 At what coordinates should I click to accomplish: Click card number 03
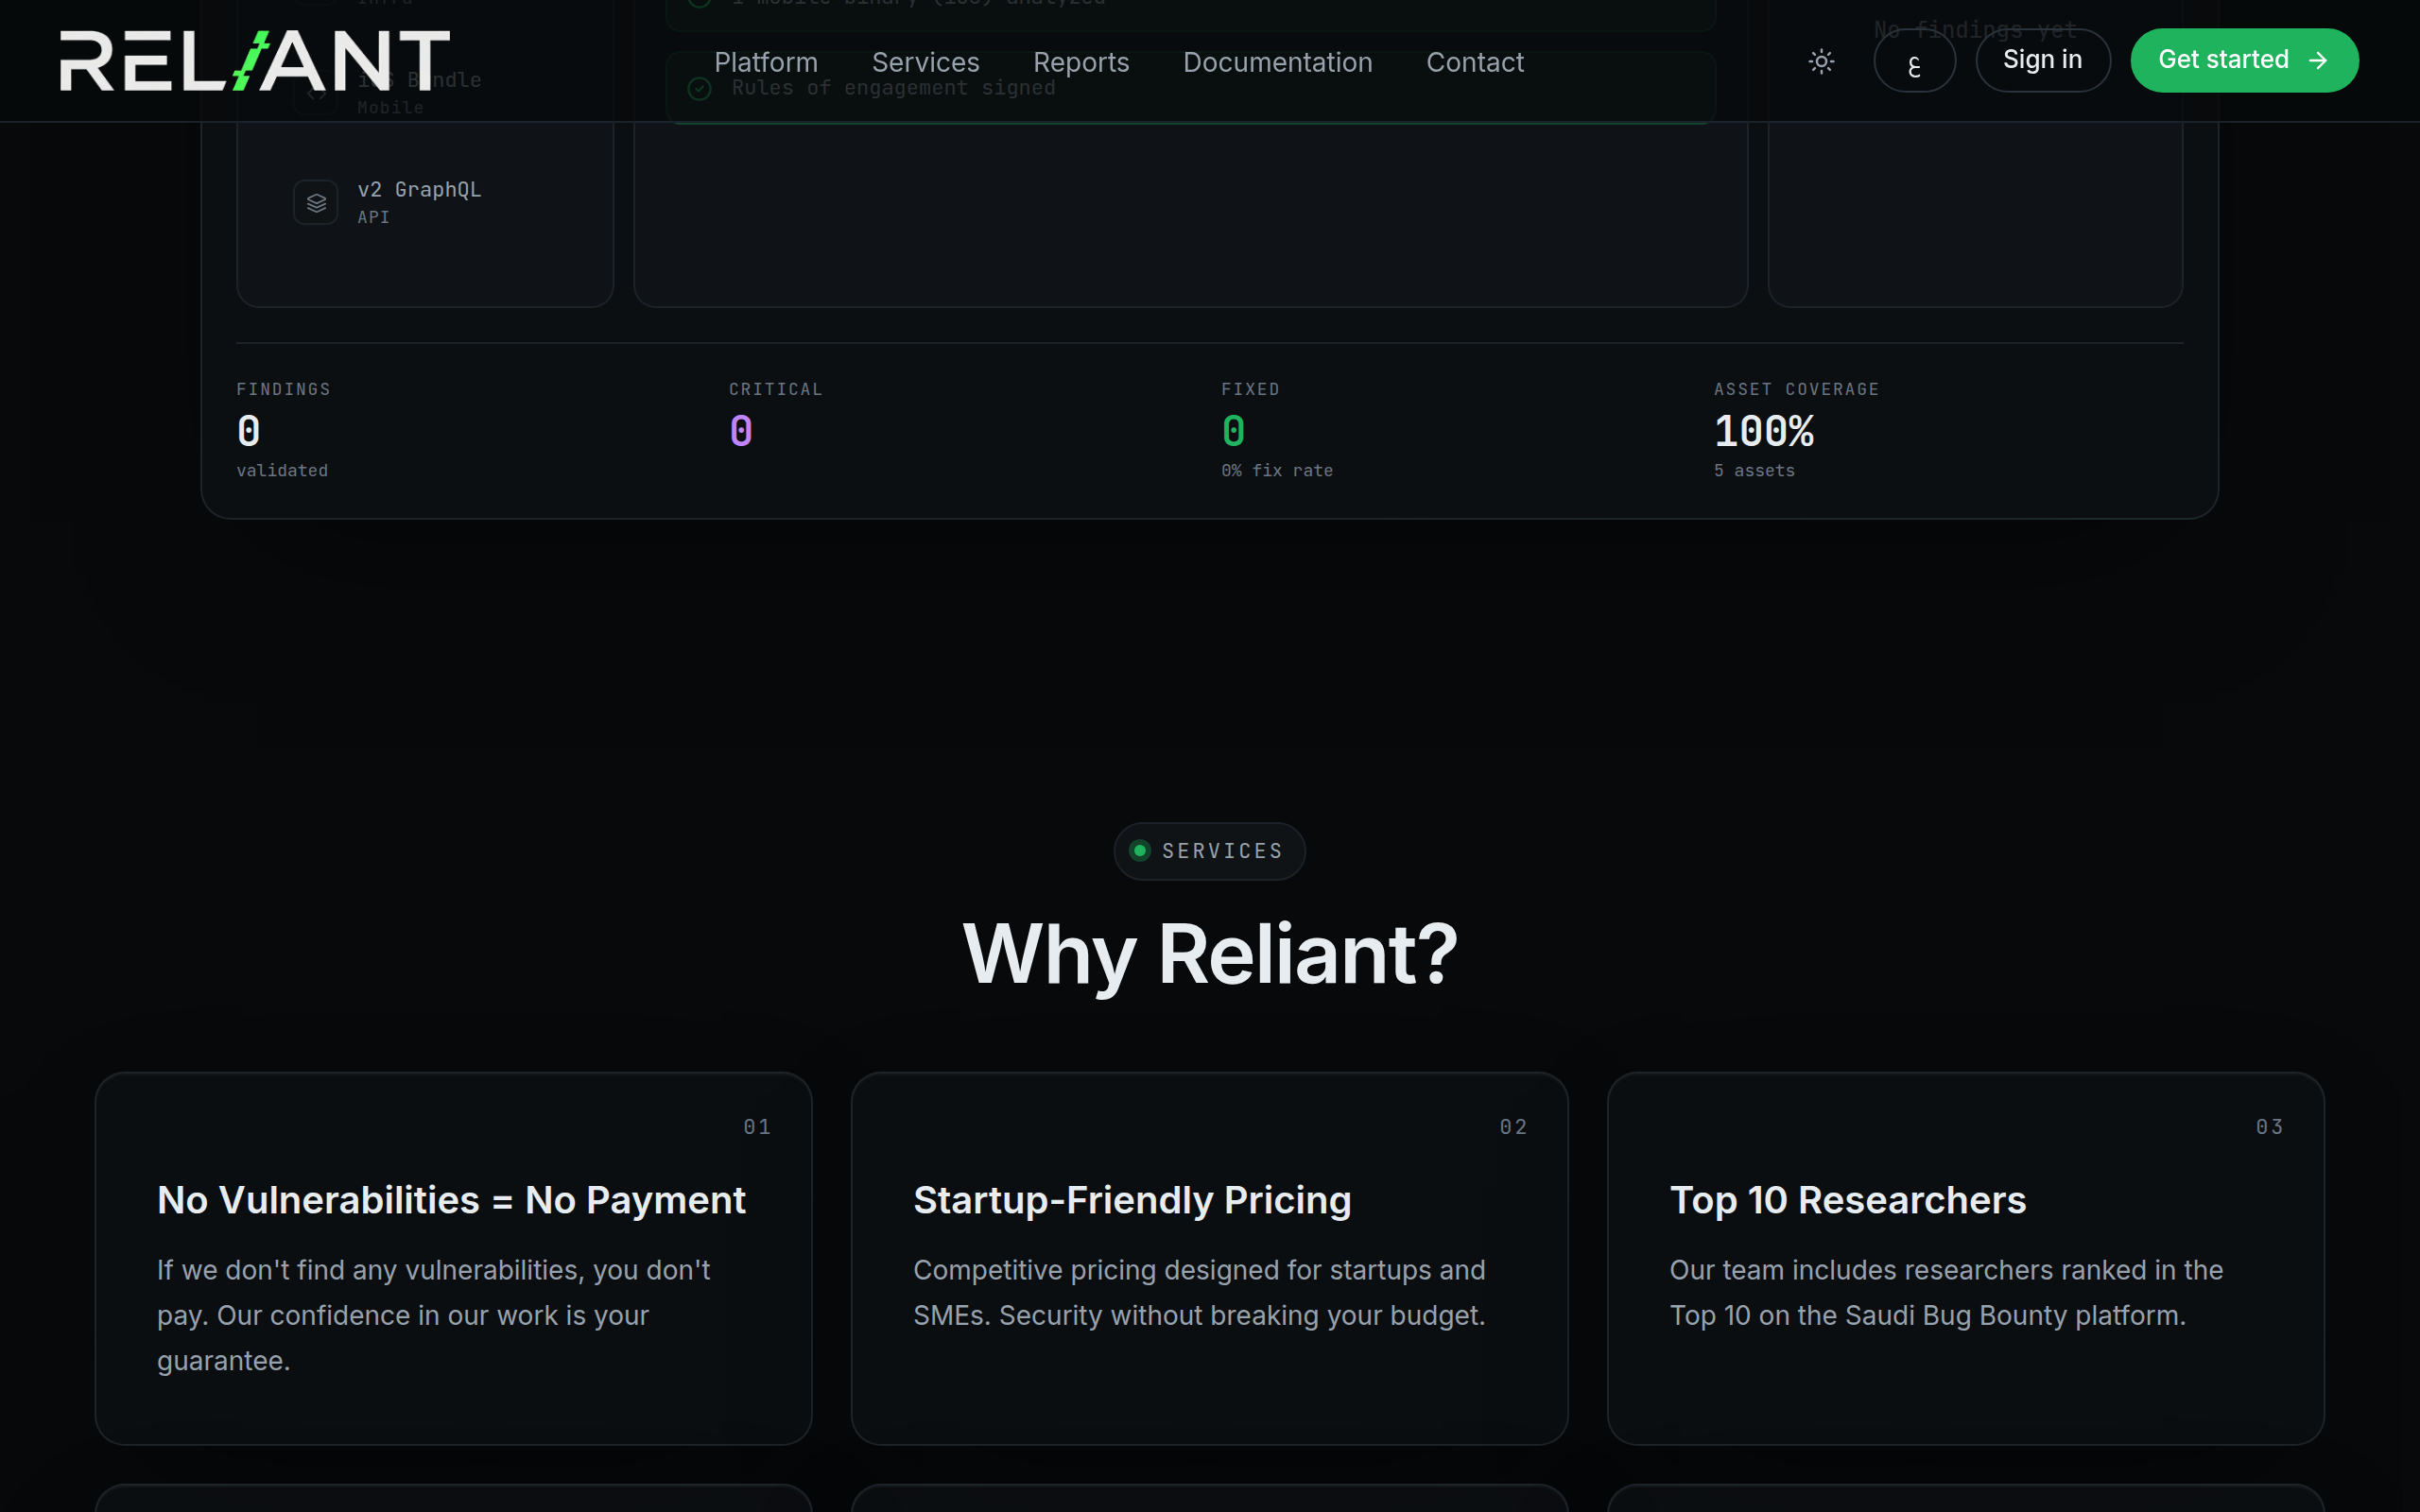pyautogui.click(x=2269, y=1127)
